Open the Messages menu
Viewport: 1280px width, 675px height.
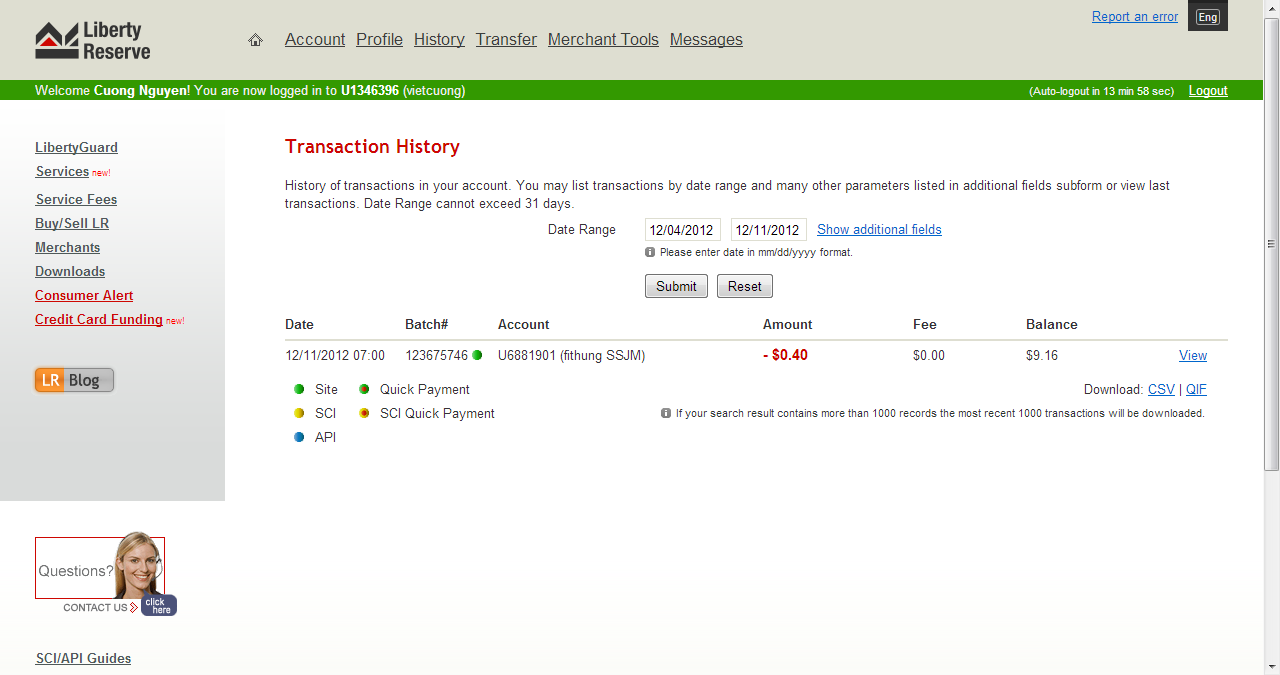point(706,40)
